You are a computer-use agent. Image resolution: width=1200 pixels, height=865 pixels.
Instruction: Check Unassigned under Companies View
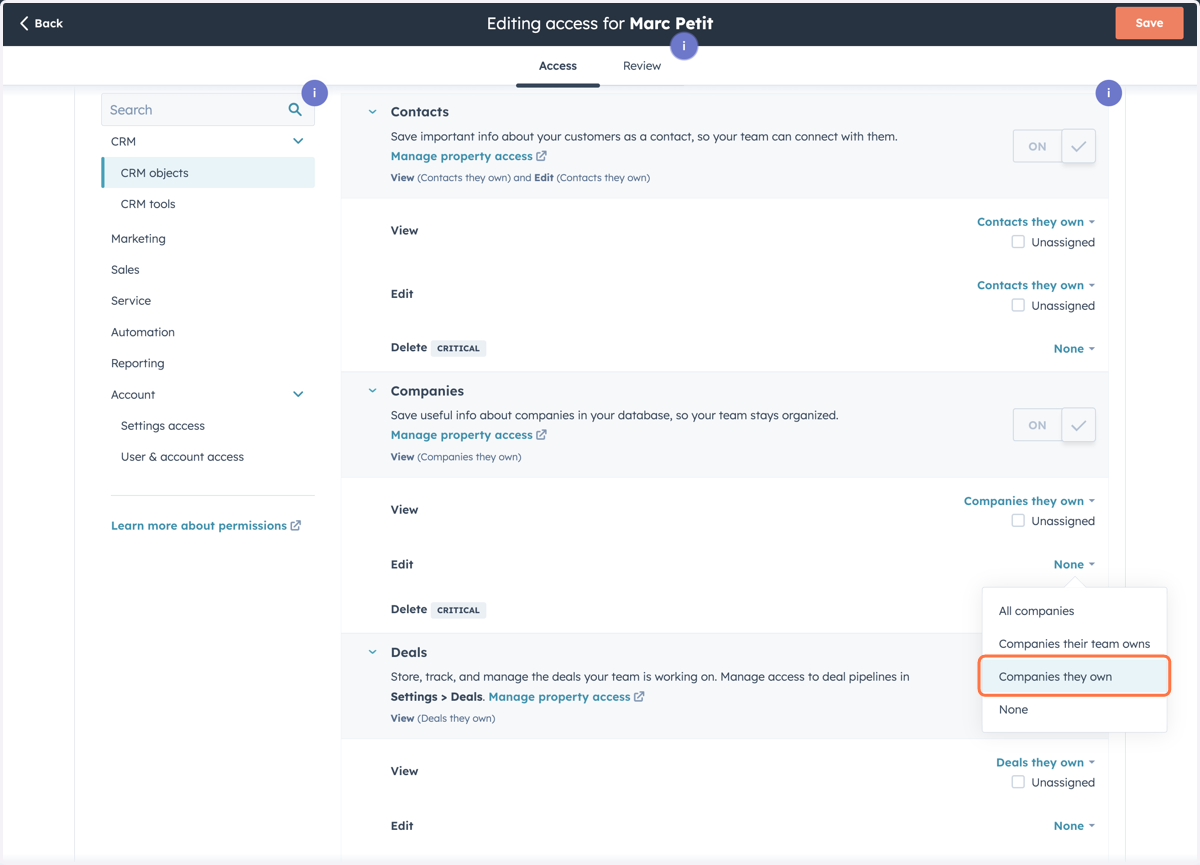[x=1018, y=521]
